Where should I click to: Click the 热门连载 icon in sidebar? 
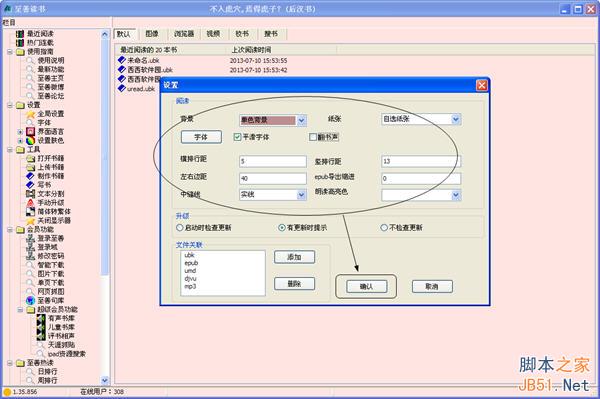click(x=20, y=43)
